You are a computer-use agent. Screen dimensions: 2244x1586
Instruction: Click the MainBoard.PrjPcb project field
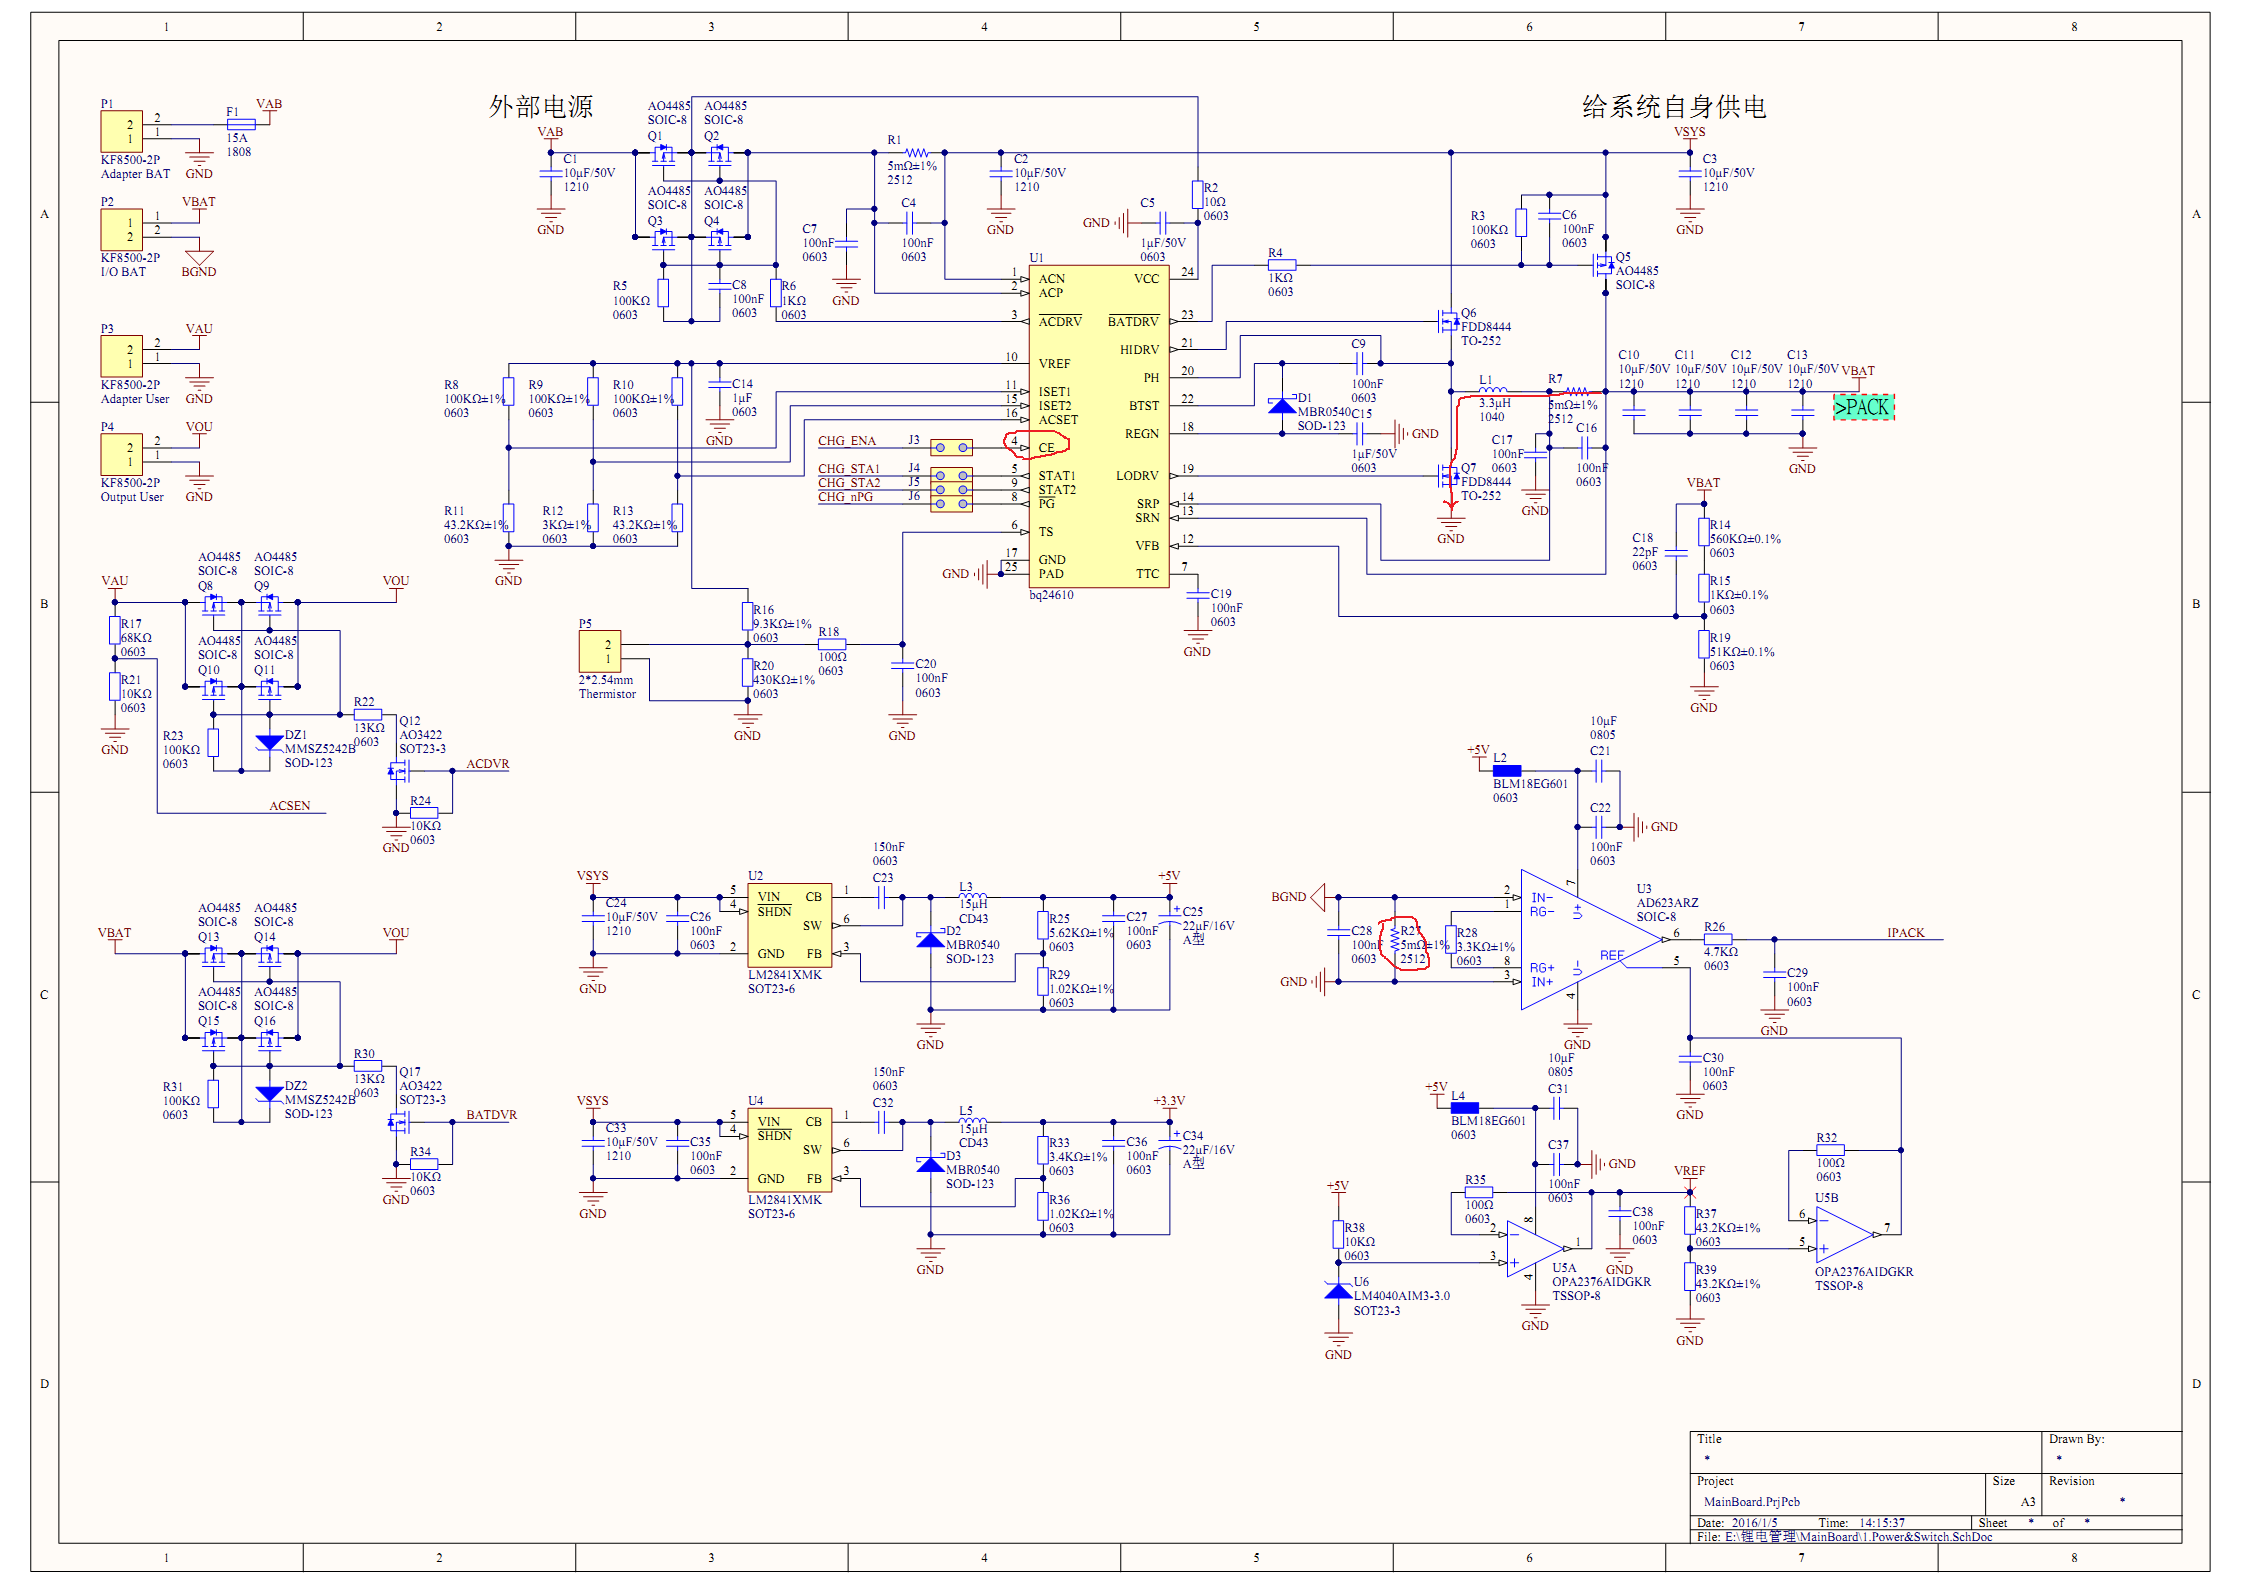click(1751, 1501)
